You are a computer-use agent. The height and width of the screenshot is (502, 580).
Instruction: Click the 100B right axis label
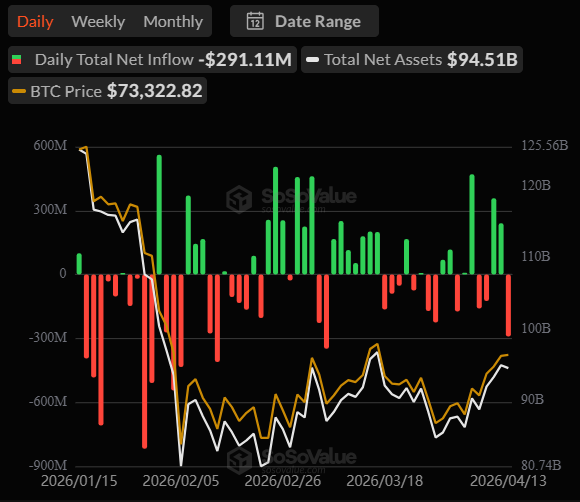pos(536,328)
